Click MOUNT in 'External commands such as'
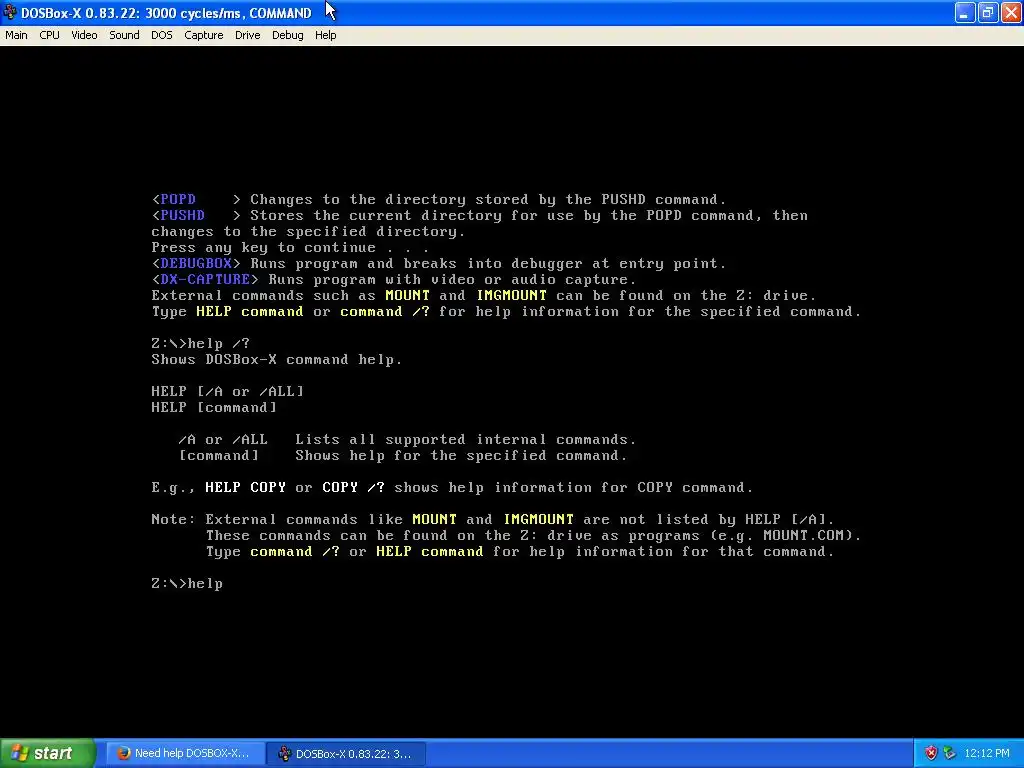 pyautogui.click(x=408, y=296)
